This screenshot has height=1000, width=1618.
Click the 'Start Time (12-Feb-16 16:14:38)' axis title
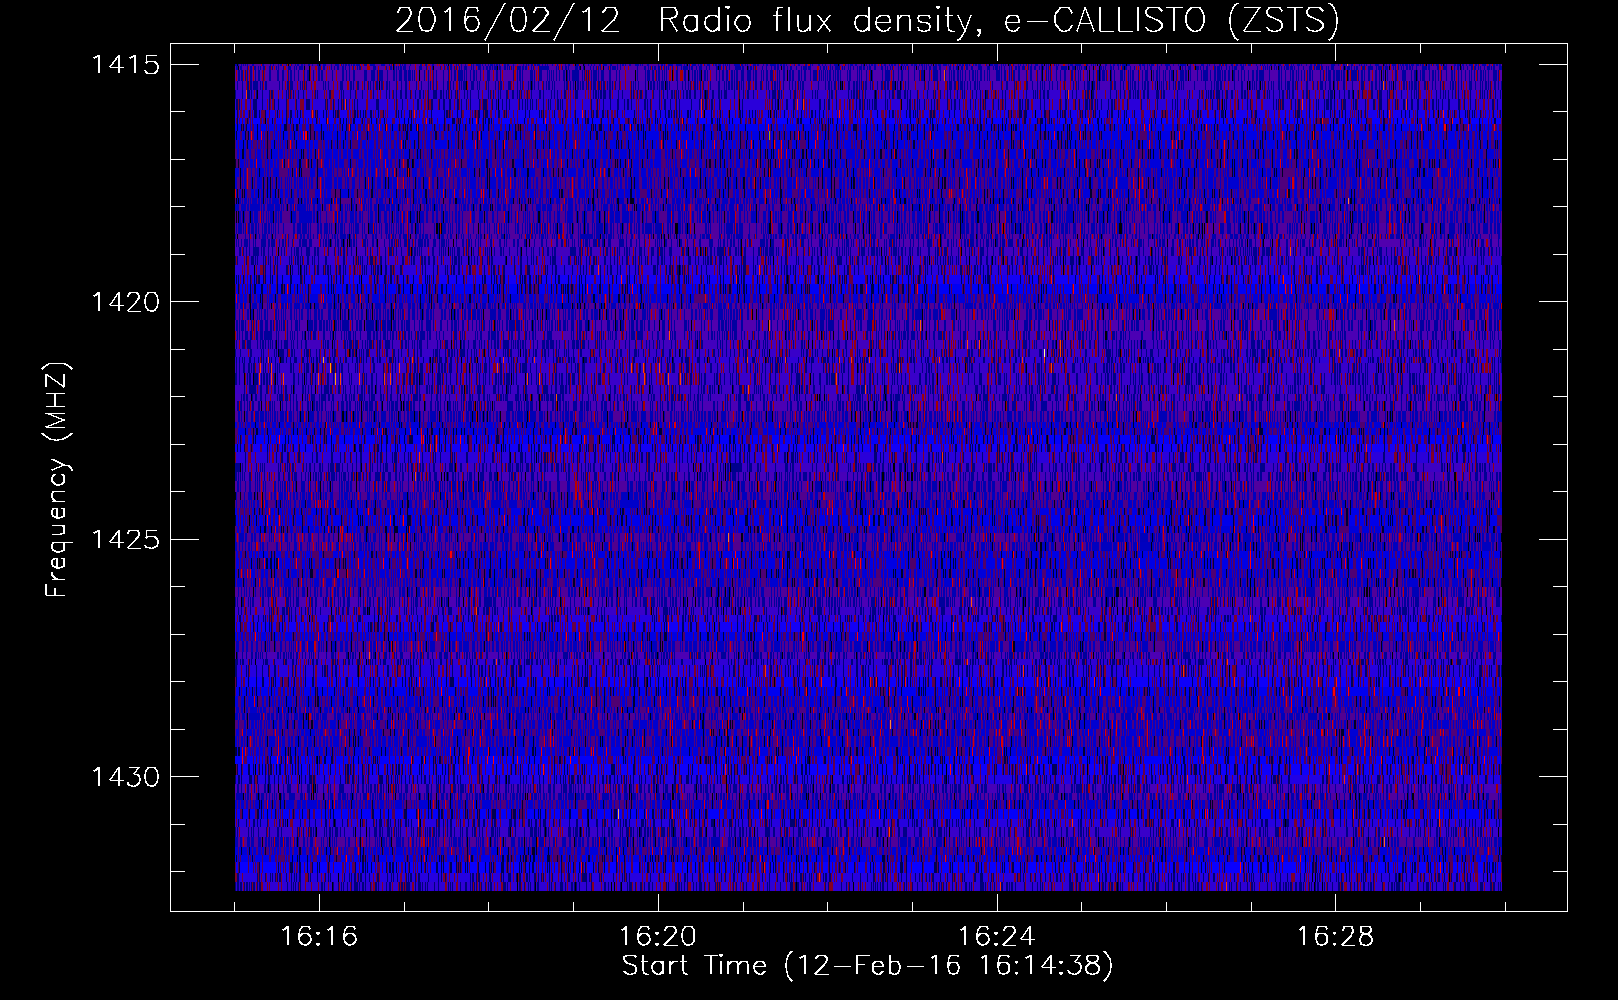point(868,967)
